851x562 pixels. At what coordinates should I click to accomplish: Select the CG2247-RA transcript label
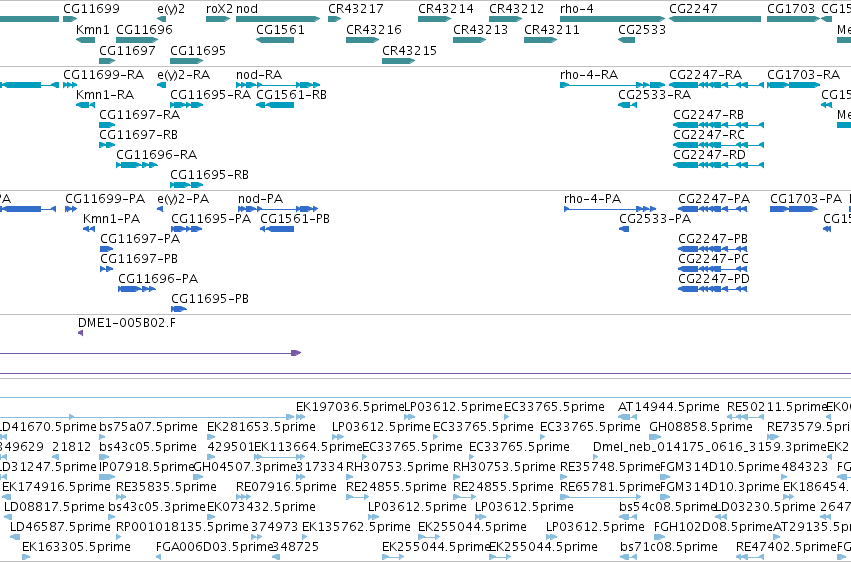pyautogui.click(x=706, y=74)
